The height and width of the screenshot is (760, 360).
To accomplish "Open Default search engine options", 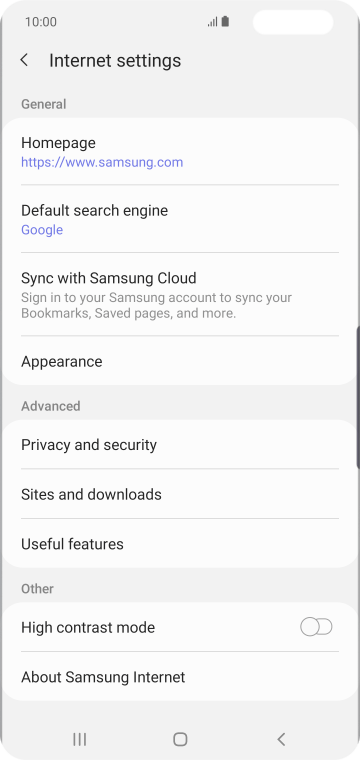I will coord(180,219).
